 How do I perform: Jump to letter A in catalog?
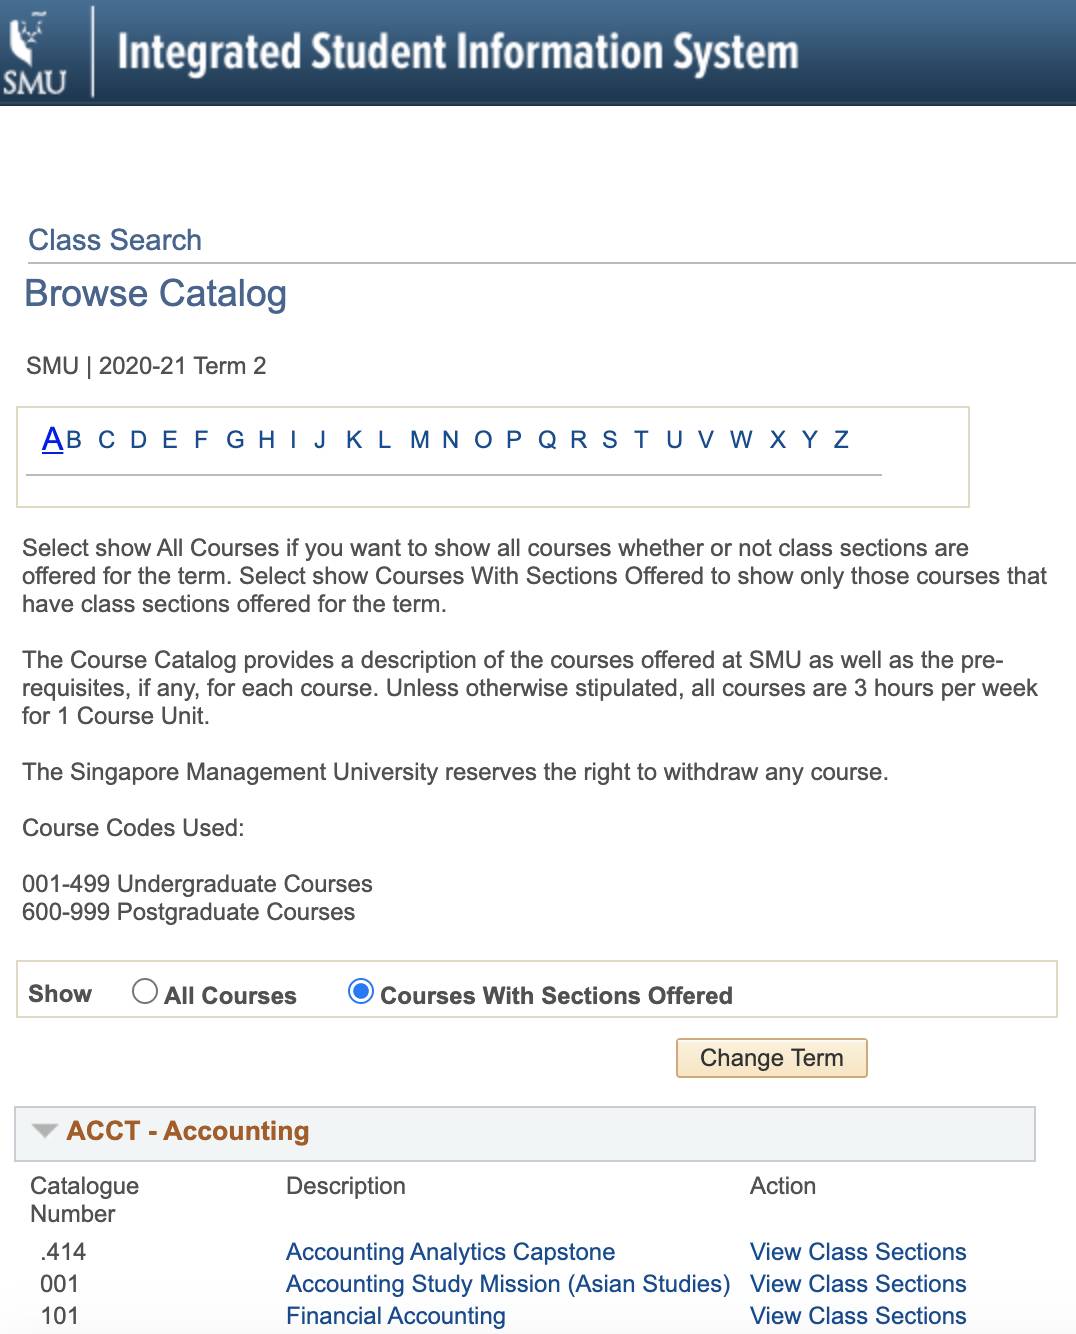(52, 439)
